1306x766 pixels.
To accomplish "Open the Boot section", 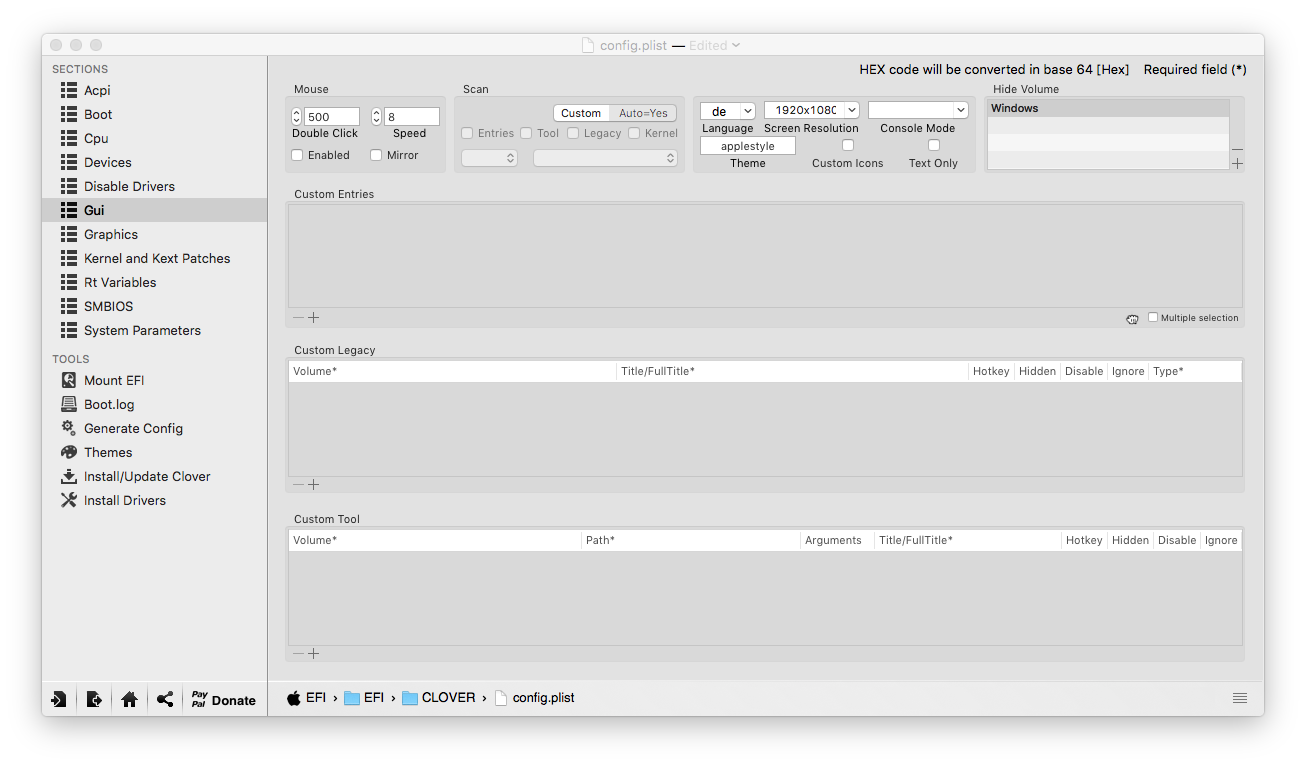I will click(154, 114).
